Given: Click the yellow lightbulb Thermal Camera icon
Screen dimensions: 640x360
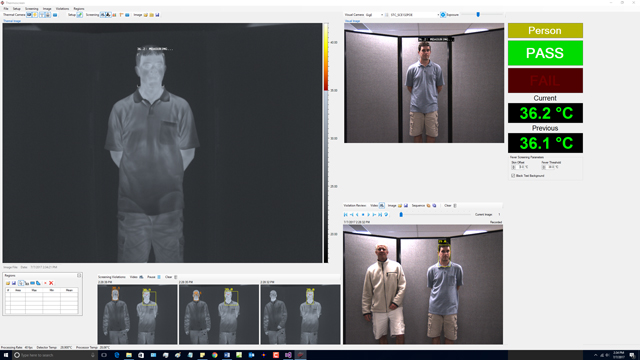Looking at the screenshot, I should [35, 15].
